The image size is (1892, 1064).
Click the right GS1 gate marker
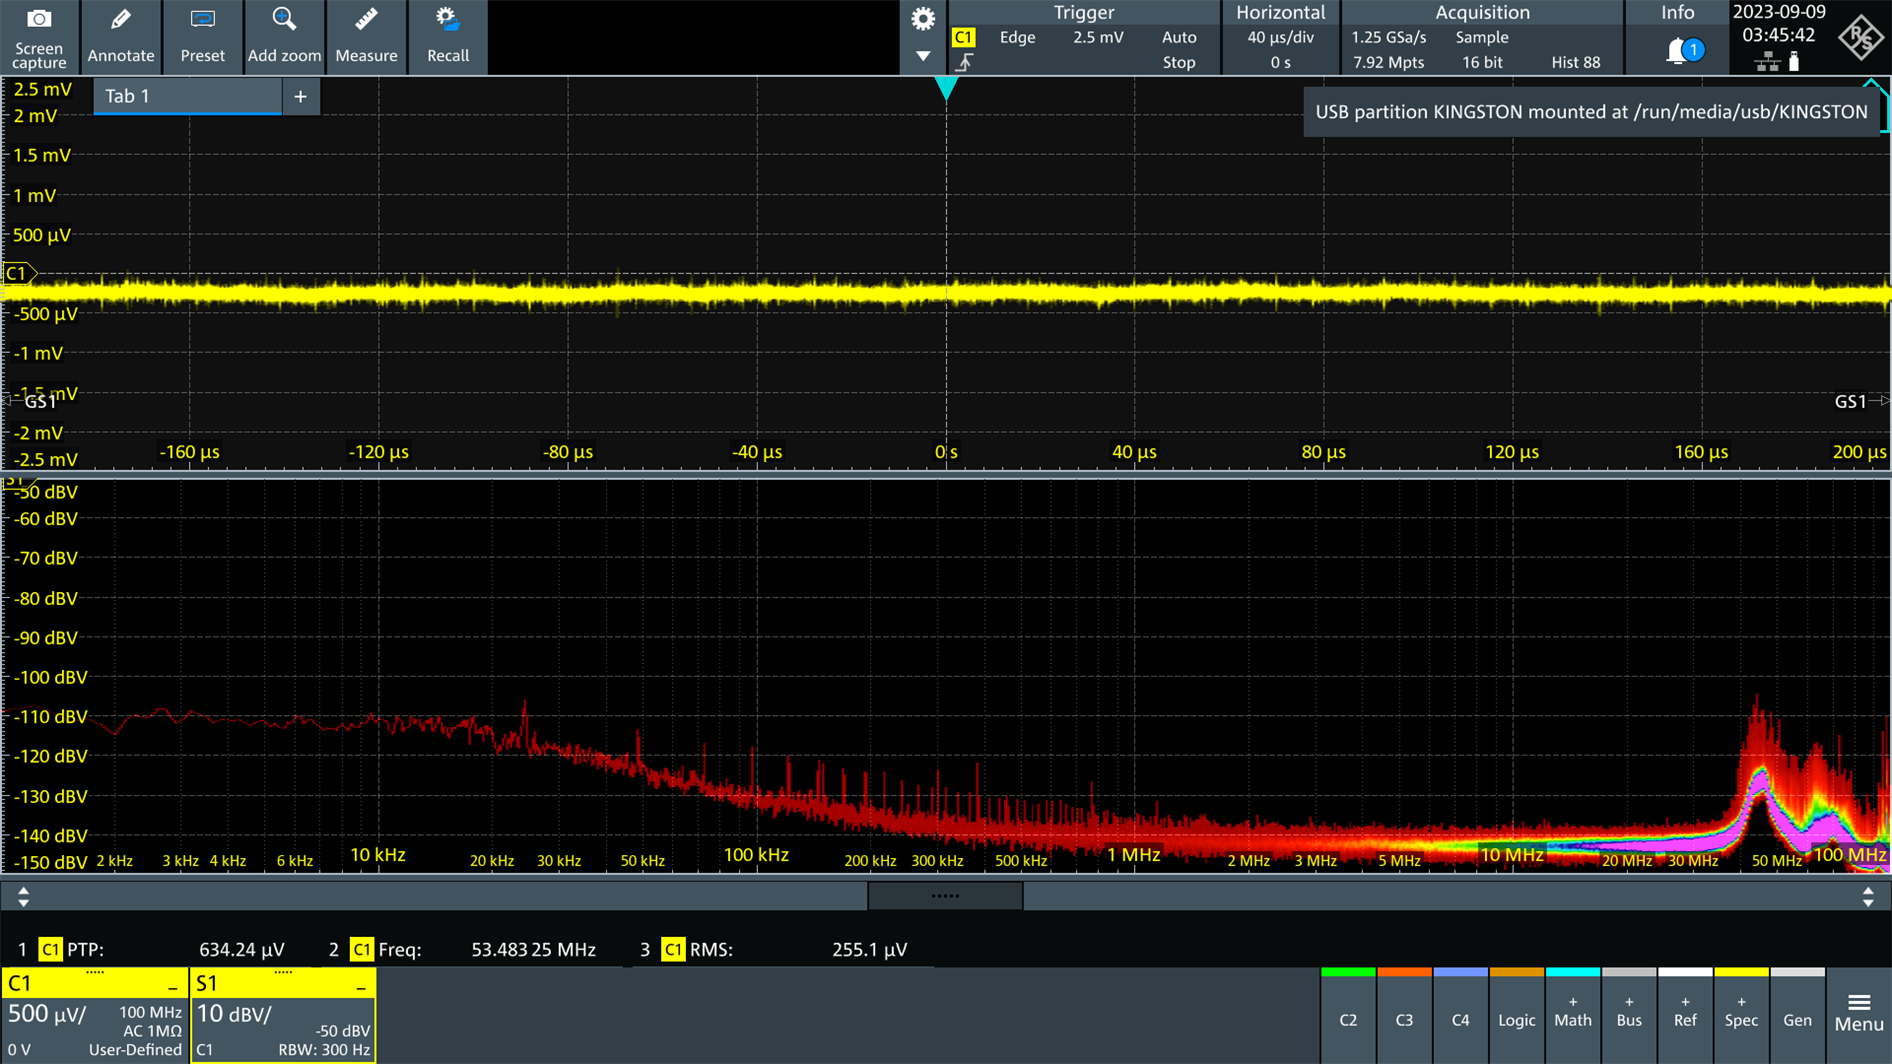click(x=1860, y=401)
